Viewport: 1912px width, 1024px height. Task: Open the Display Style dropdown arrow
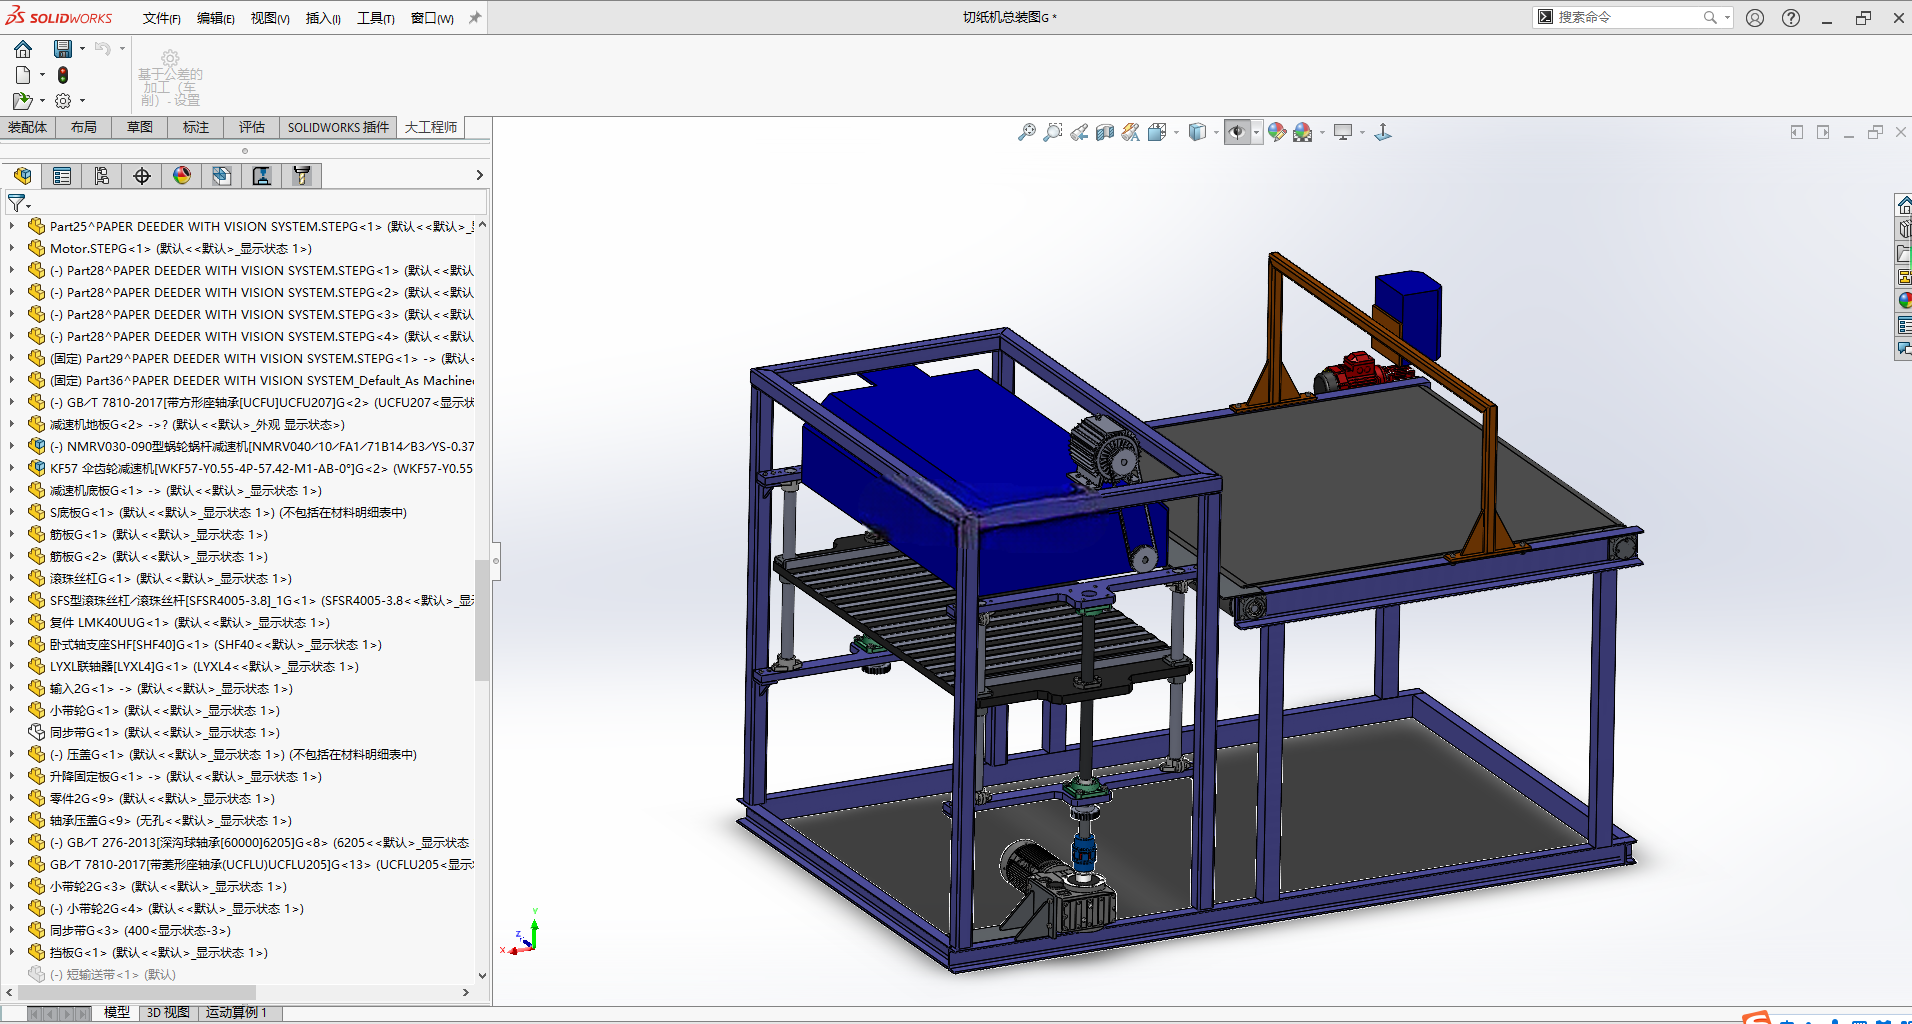tap(1217, 132)
